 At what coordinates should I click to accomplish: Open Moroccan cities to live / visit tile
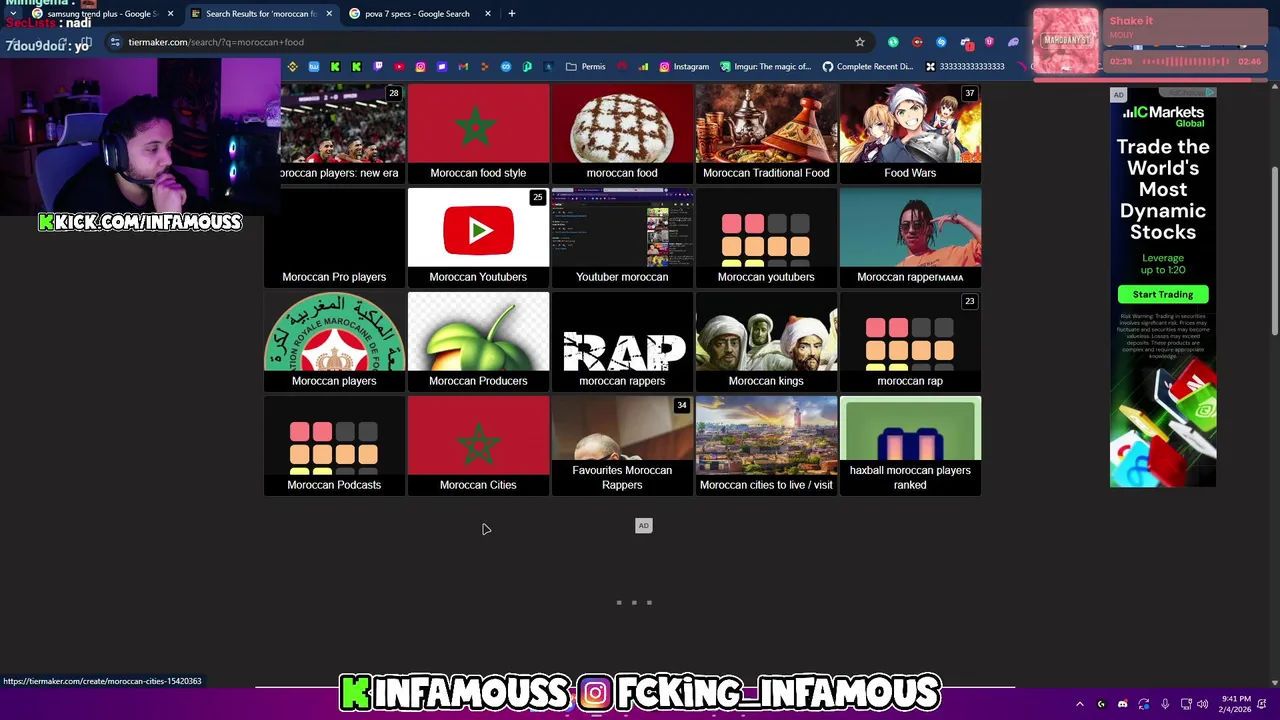[766, 445]
